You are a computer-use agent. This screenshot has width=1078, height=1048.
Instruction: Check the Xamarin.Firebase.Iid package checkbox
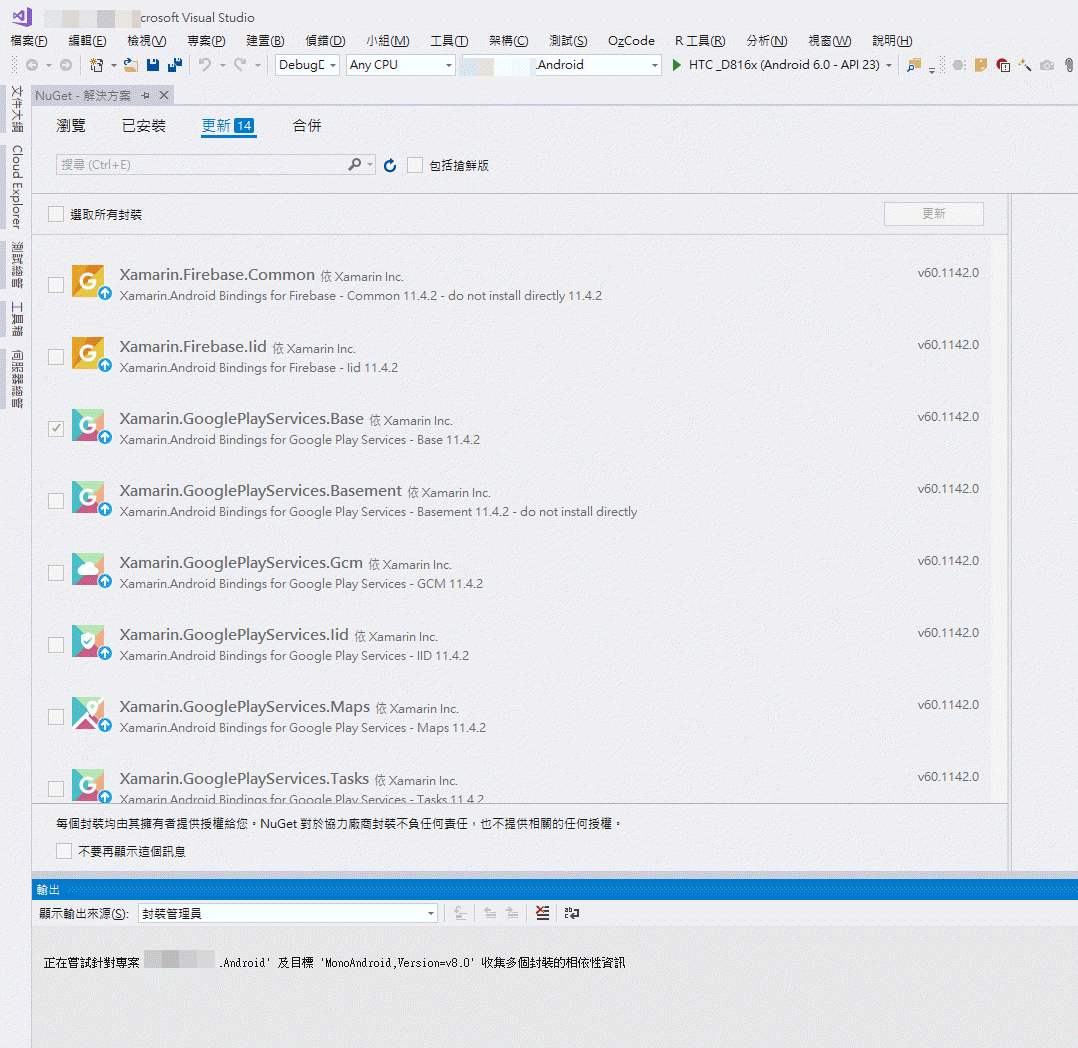56,357
